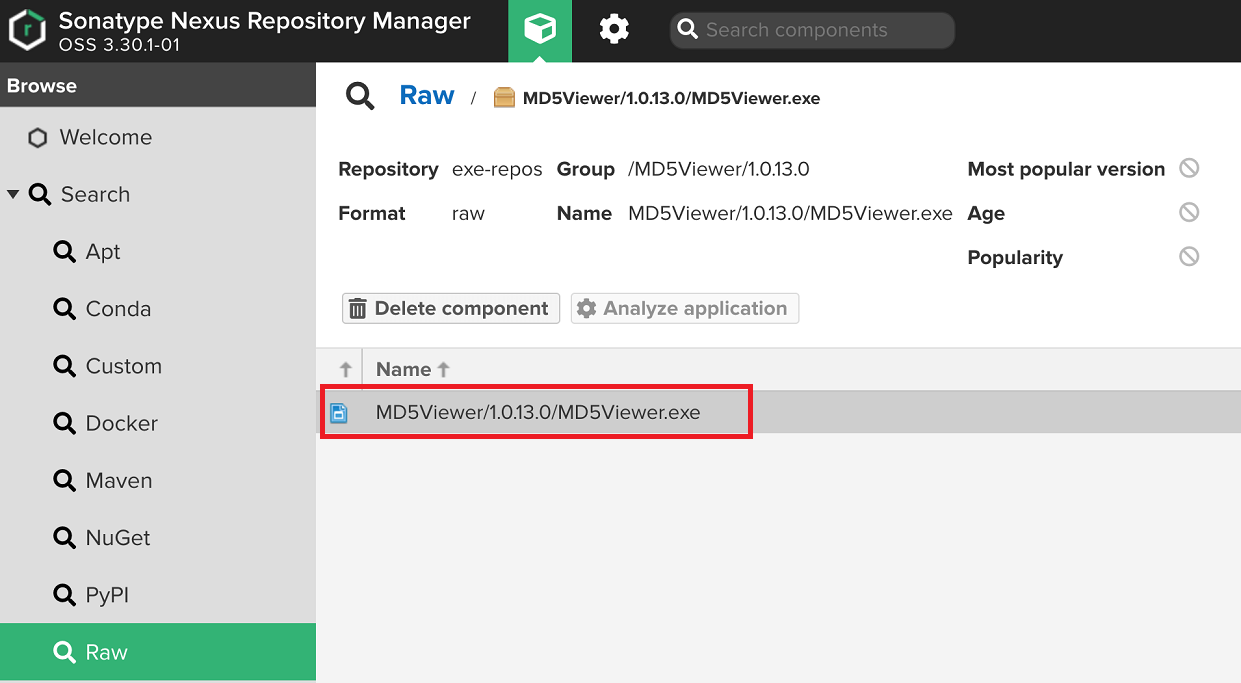Click the Most popular version unavailable icon
1241x683 pixels.
(x=1189, y=168)
